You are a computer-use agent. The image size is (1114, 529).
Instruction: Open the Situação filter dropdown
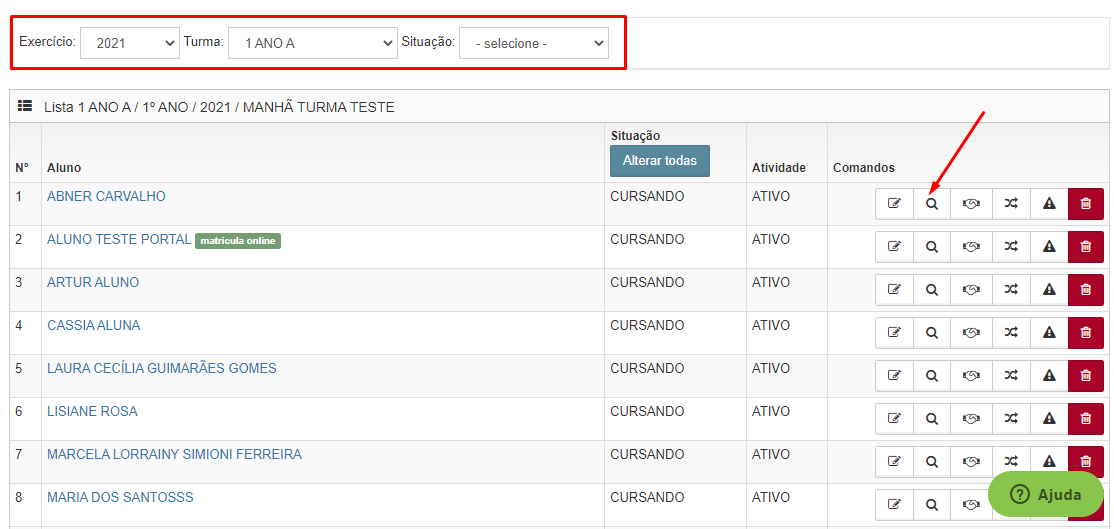[x=534, y=43]
